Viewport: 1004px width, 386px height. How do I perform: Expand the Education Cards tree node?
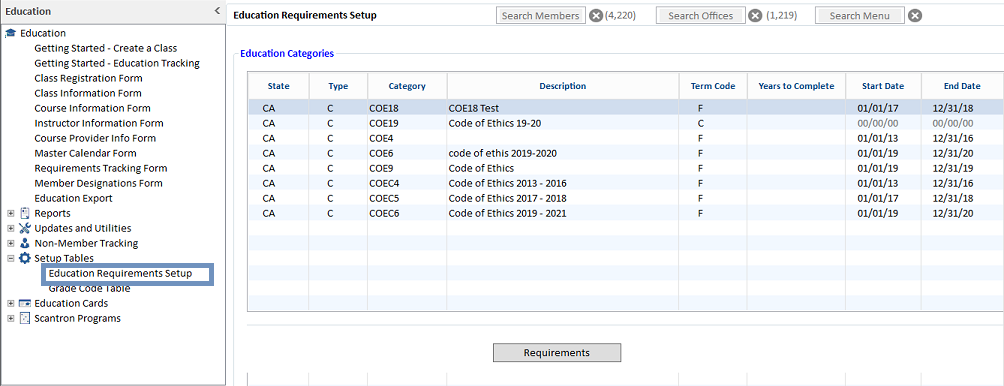click(10, 303)
